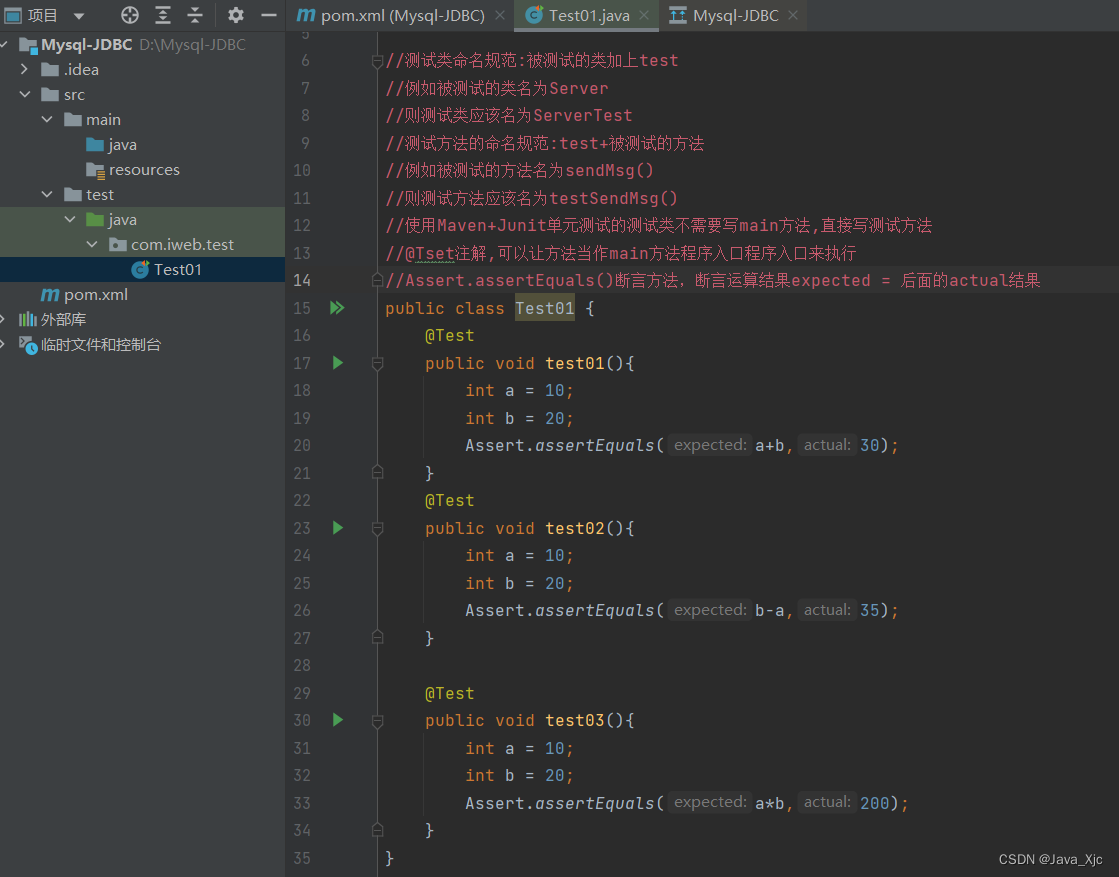Fold the comment block at line 6

point(378,61)
